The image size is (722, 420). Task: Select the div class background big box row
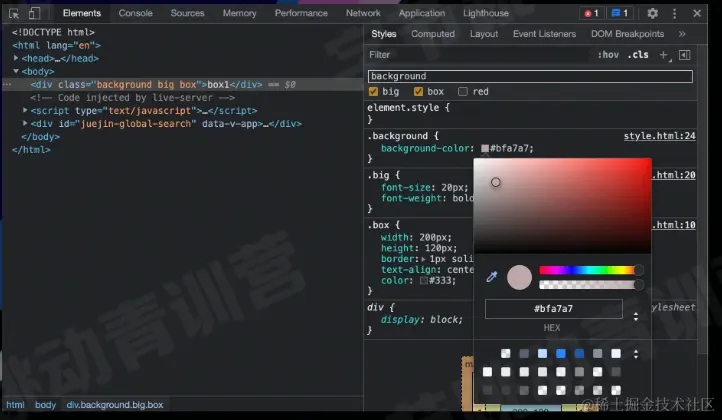pos(183,85)
